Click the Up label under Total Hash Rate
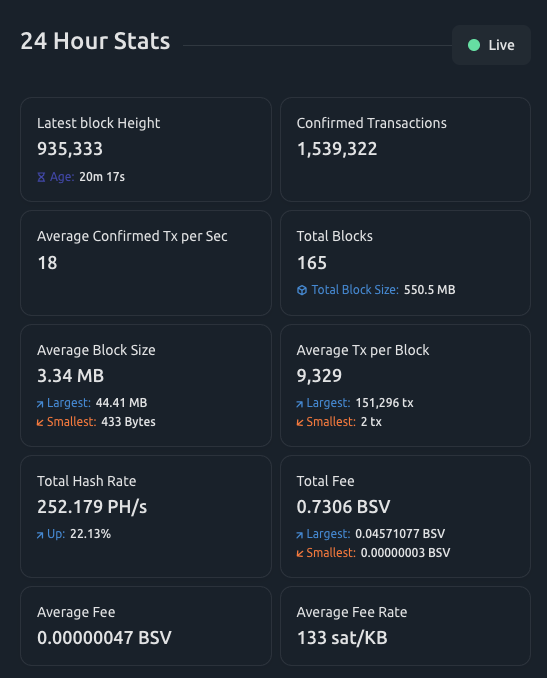 pos(56,534)
